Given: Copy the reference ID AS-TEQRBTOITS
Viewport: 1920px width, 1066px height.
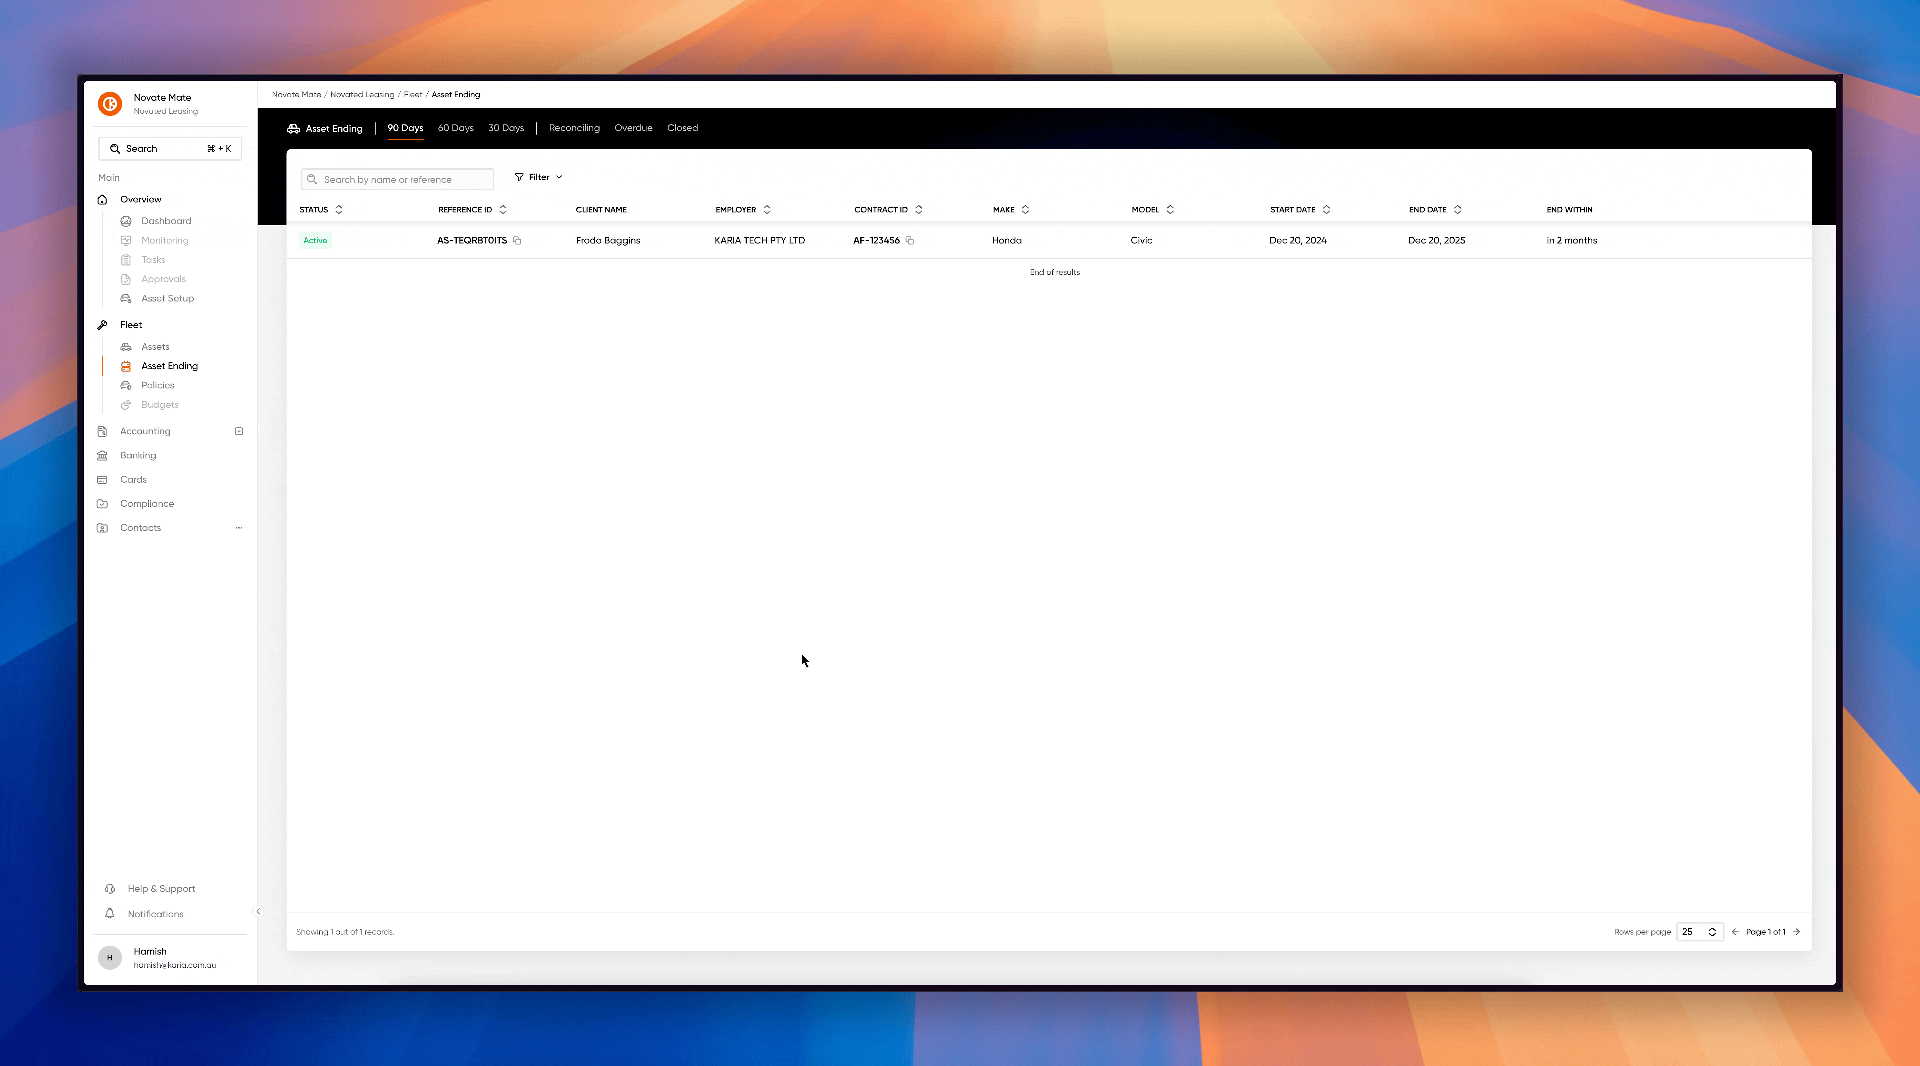Looking at the screenshot, I should pos(517,241).
